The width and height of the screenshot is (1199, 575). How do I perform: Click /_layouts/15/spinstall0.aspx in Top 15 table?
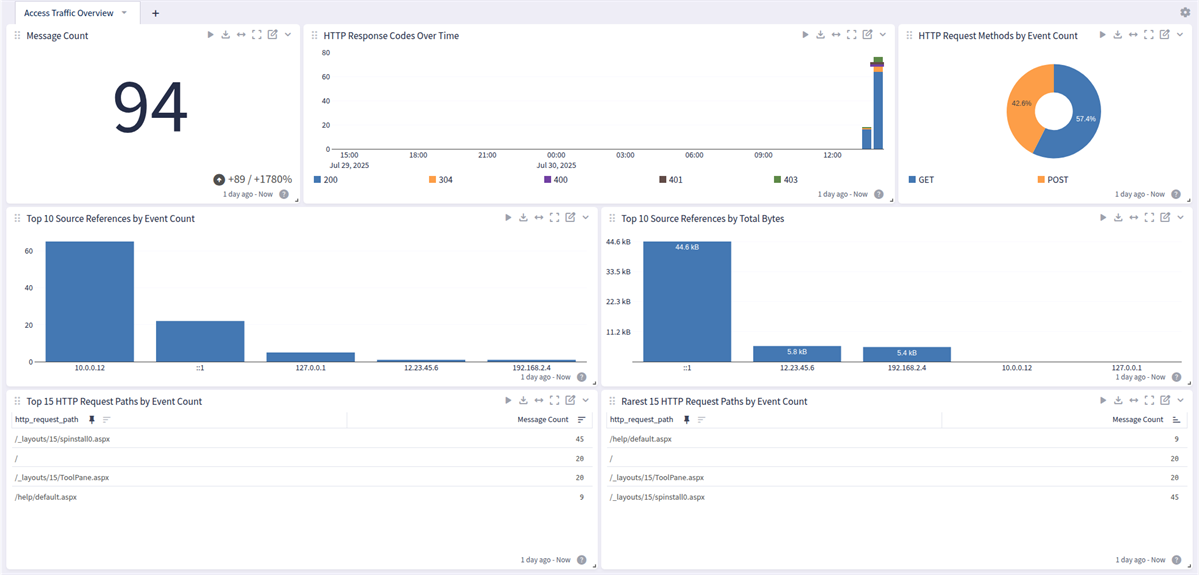click(x=61, y=439)
